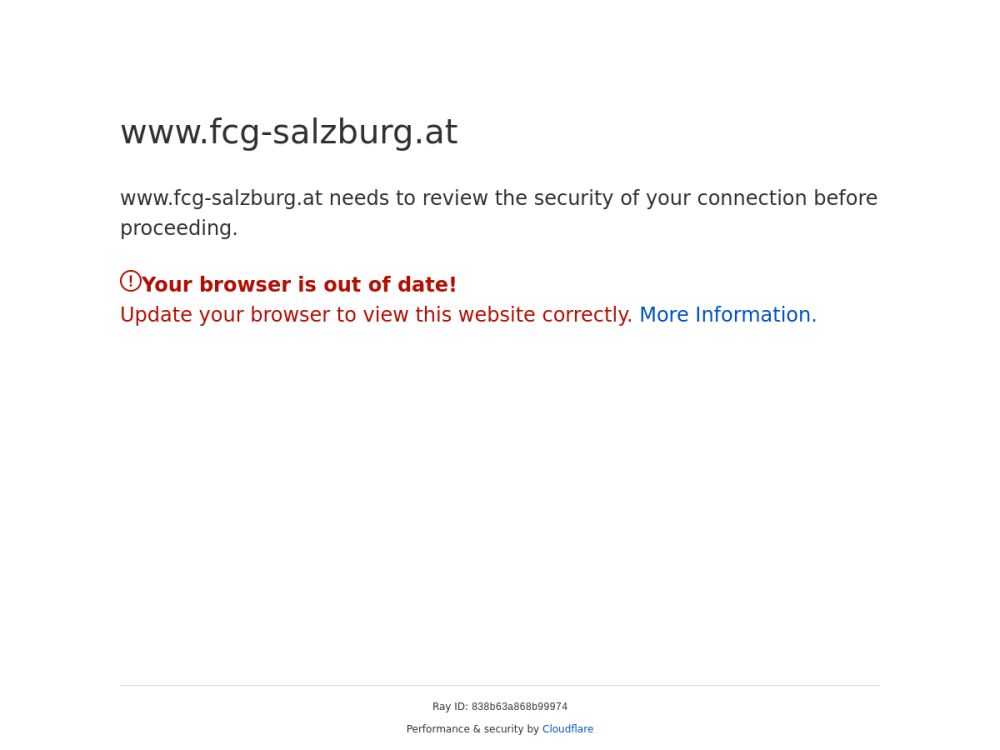This screenshot has height=750, width=1000.
Task: Click the domain name starting the paragraph
Action: tap(221, 198)
